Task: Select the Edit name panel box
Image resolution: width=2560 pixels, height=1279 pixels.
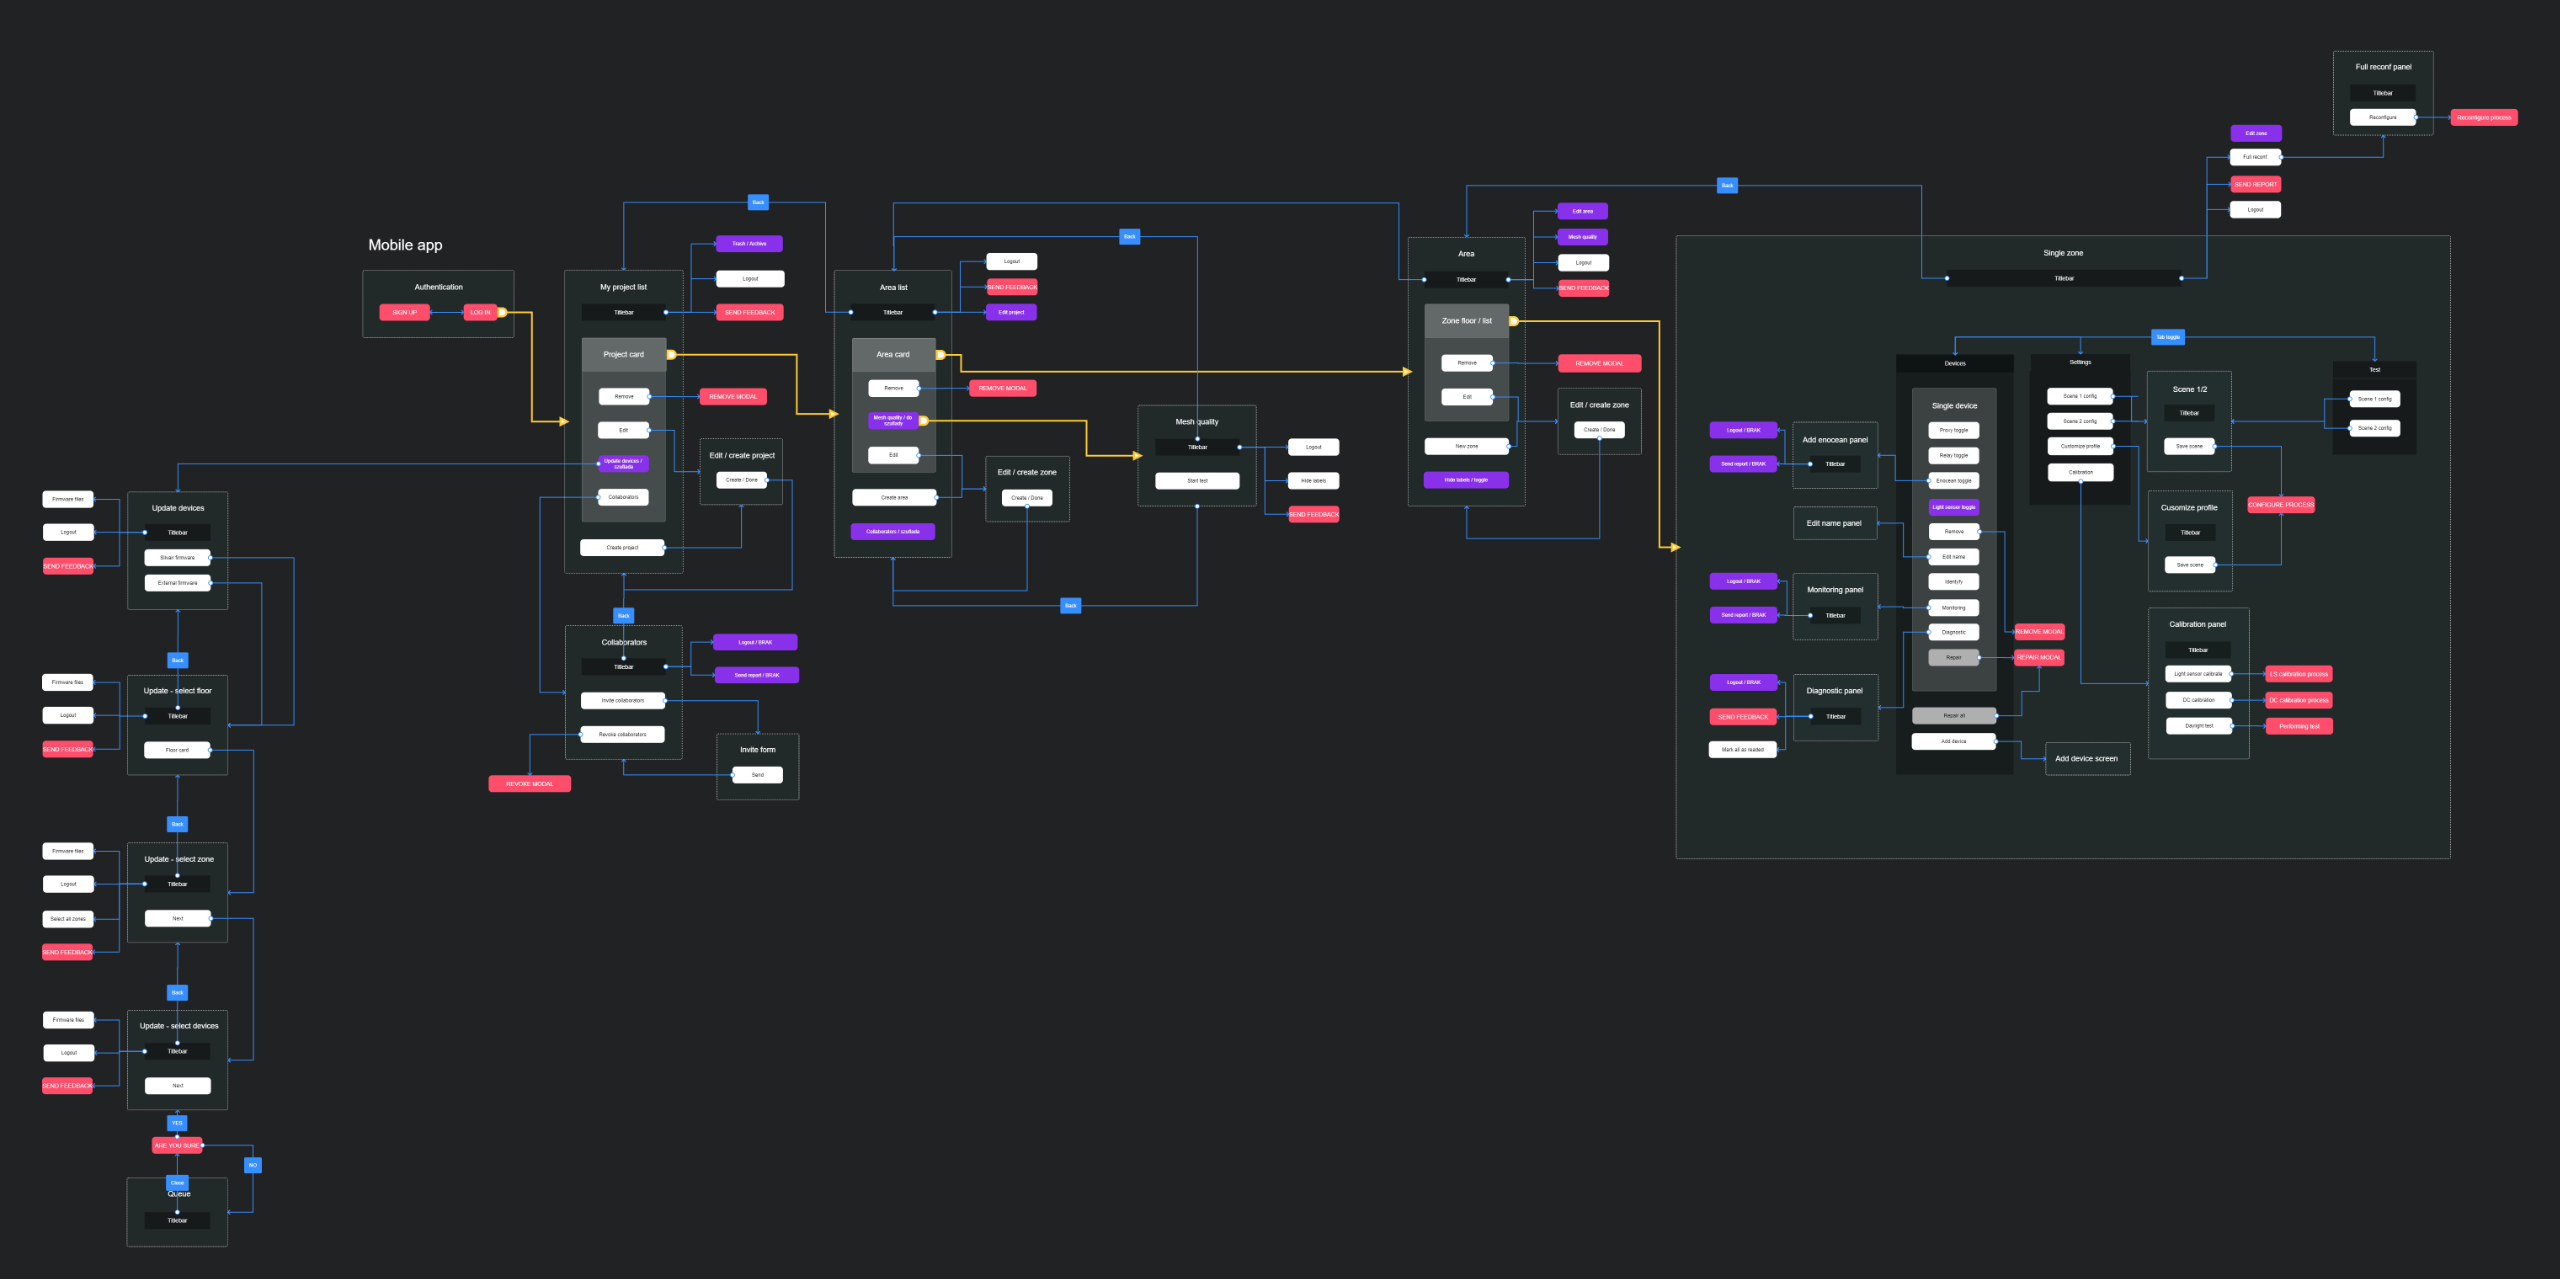Action: point(1835,523)
